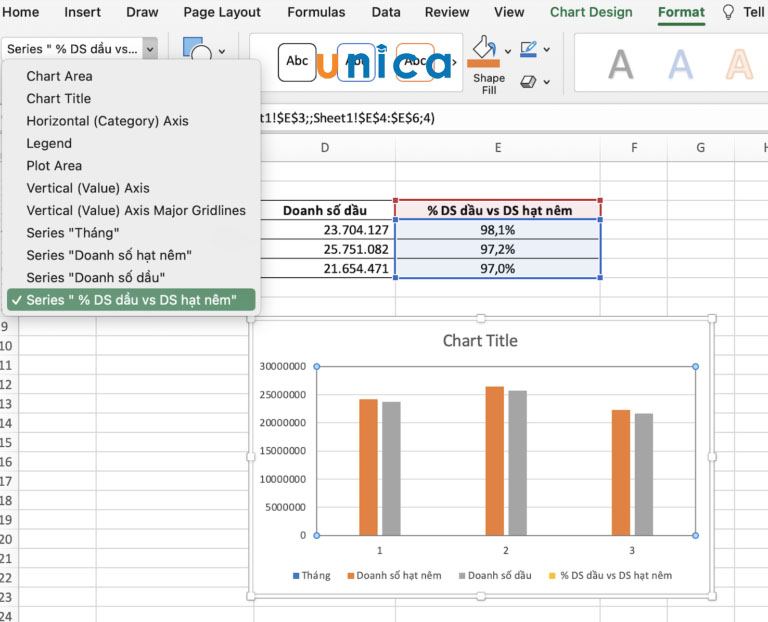Select the first Abc shape style
The image size is (768, 622).
click(x=298, y=61)
